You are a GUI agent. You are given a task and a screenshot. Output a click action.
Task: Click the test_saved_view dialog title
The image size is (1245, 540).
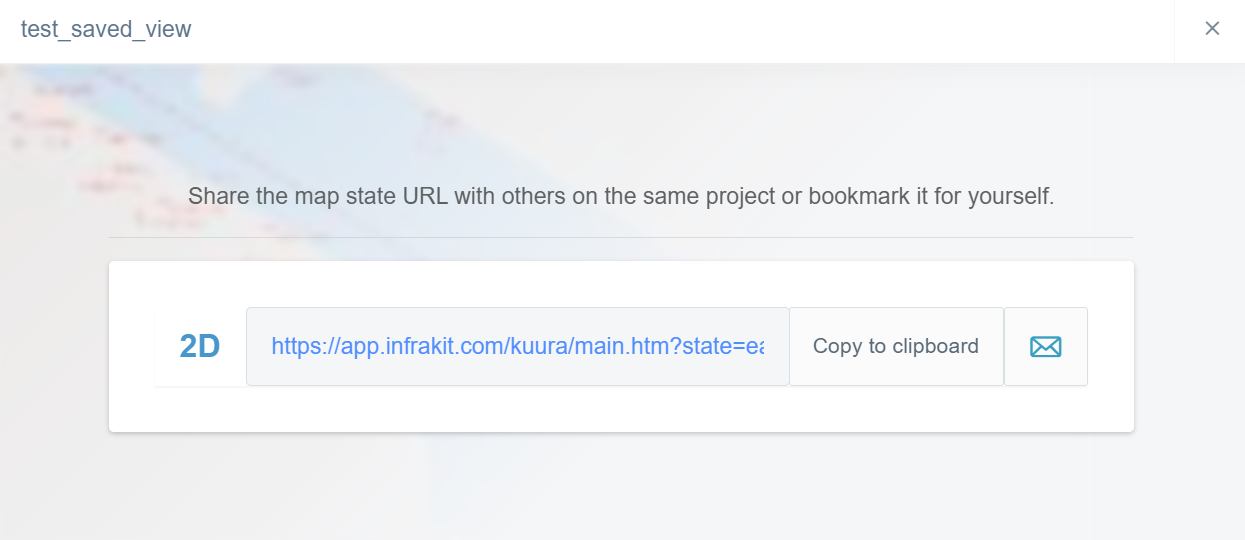click(106, 29)
